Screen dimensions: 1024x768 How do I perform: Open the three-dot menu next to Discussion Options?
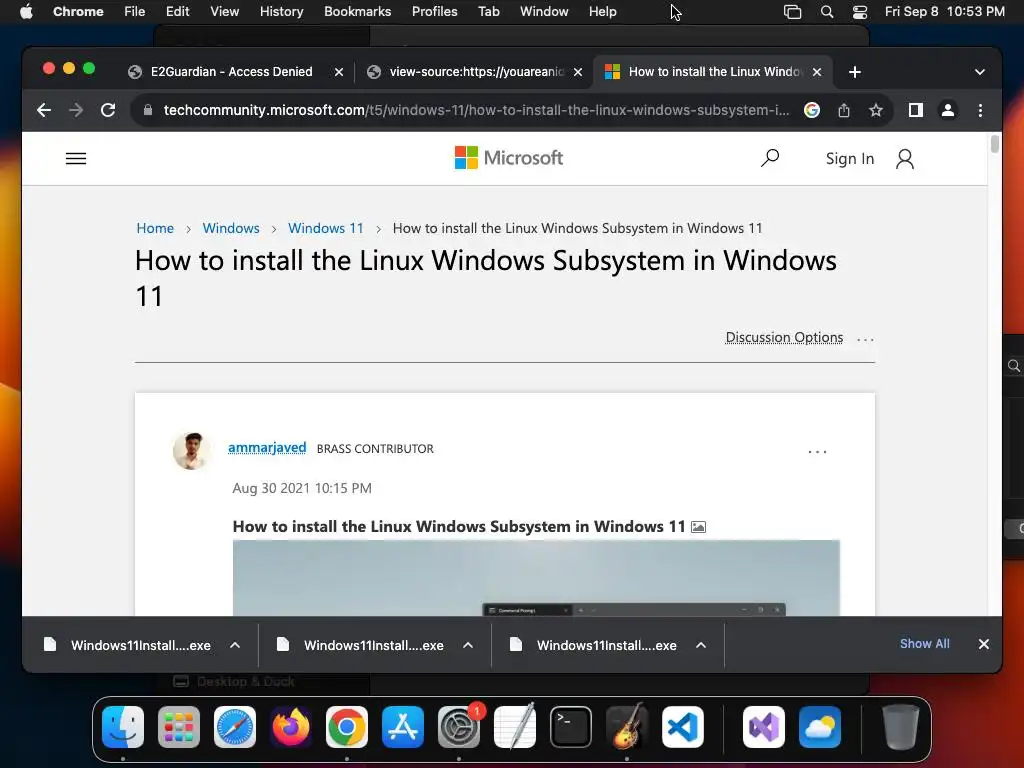coord(865,339)
